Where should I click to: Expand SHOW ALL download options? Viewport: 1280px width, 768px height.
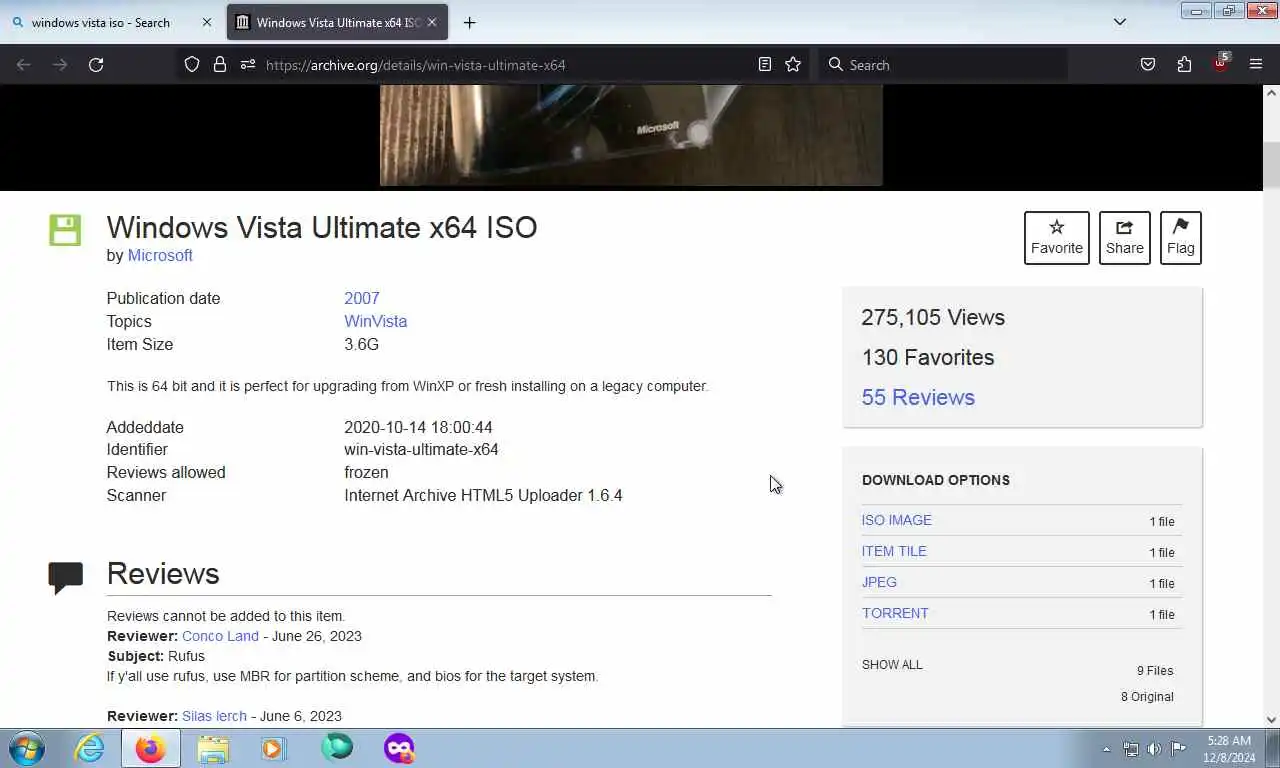892,665
